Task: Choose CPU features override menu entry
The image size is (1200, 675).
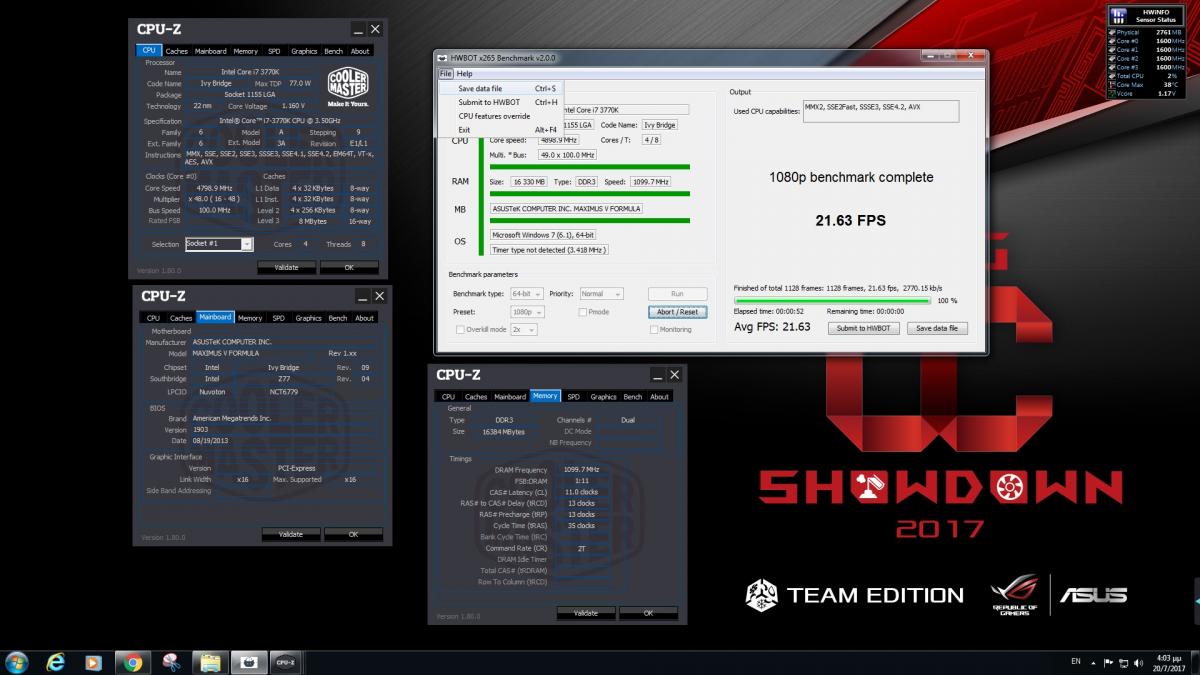Action: point(500,116)
